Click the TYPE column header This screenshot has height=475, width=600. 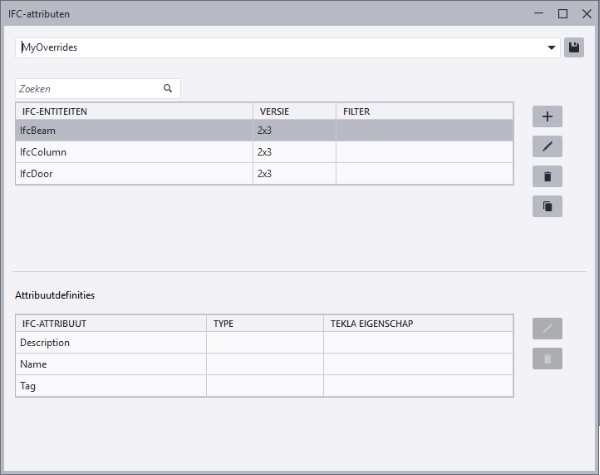click(265, 323)
